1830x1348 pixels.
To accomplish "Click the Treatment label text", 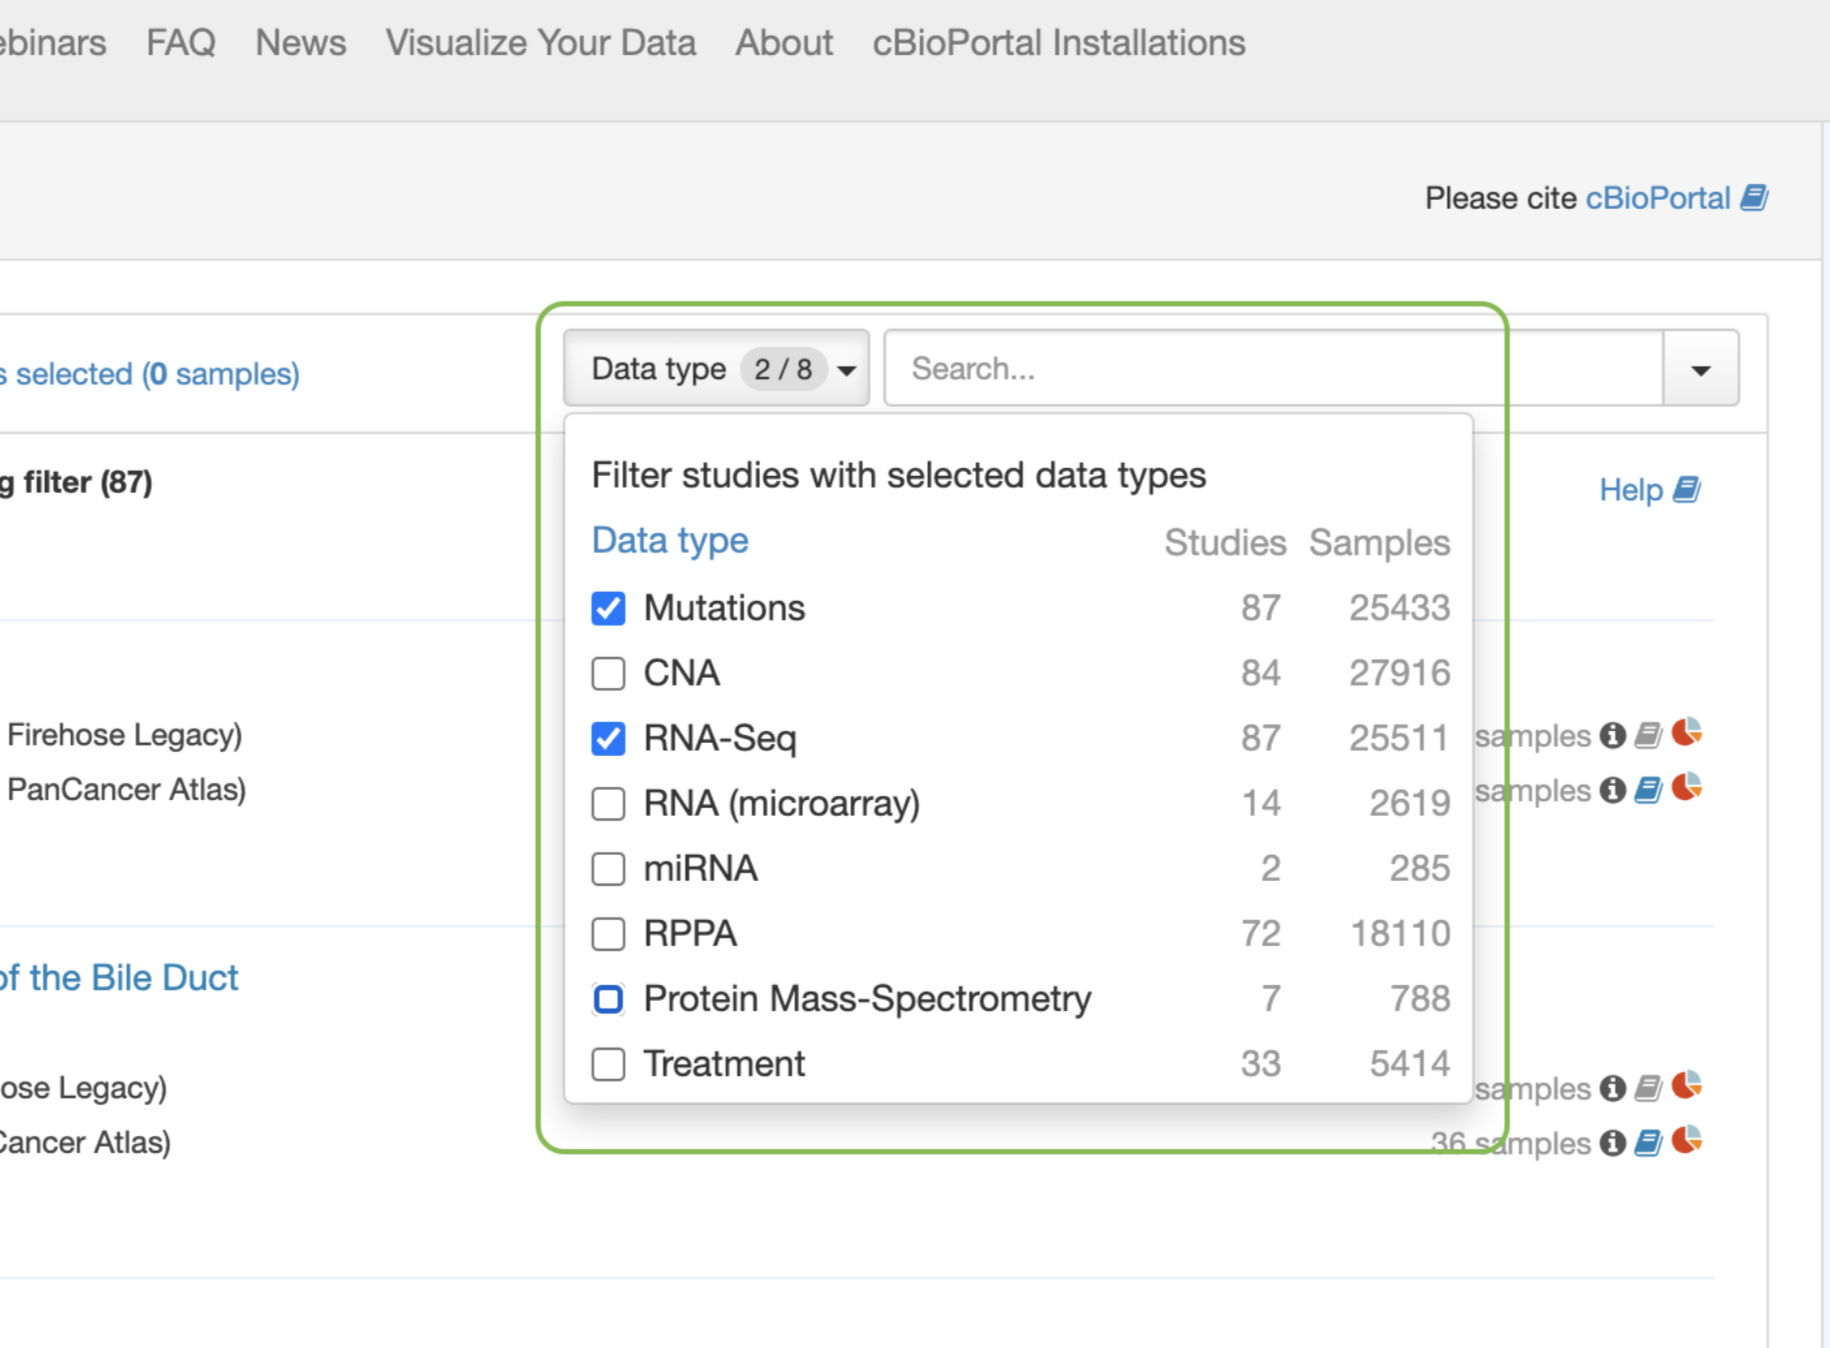I will tap(724, 1063).
